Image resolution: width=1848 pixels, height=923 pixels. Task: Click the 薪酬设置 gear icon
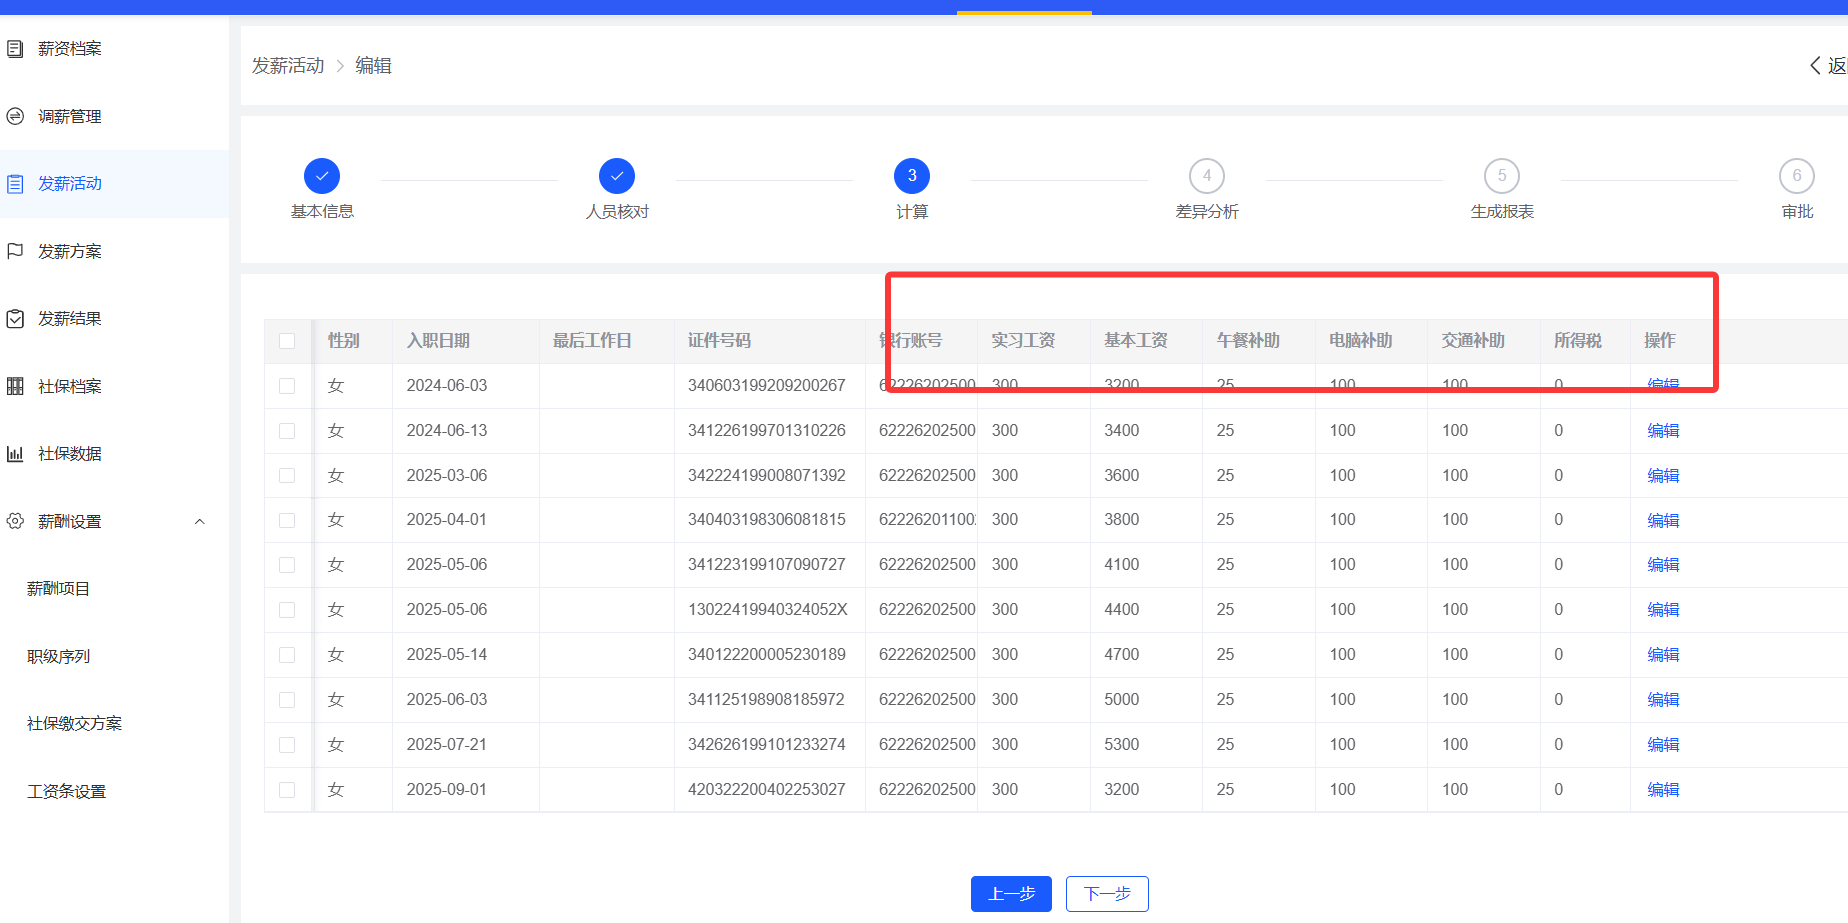[15, 521]
